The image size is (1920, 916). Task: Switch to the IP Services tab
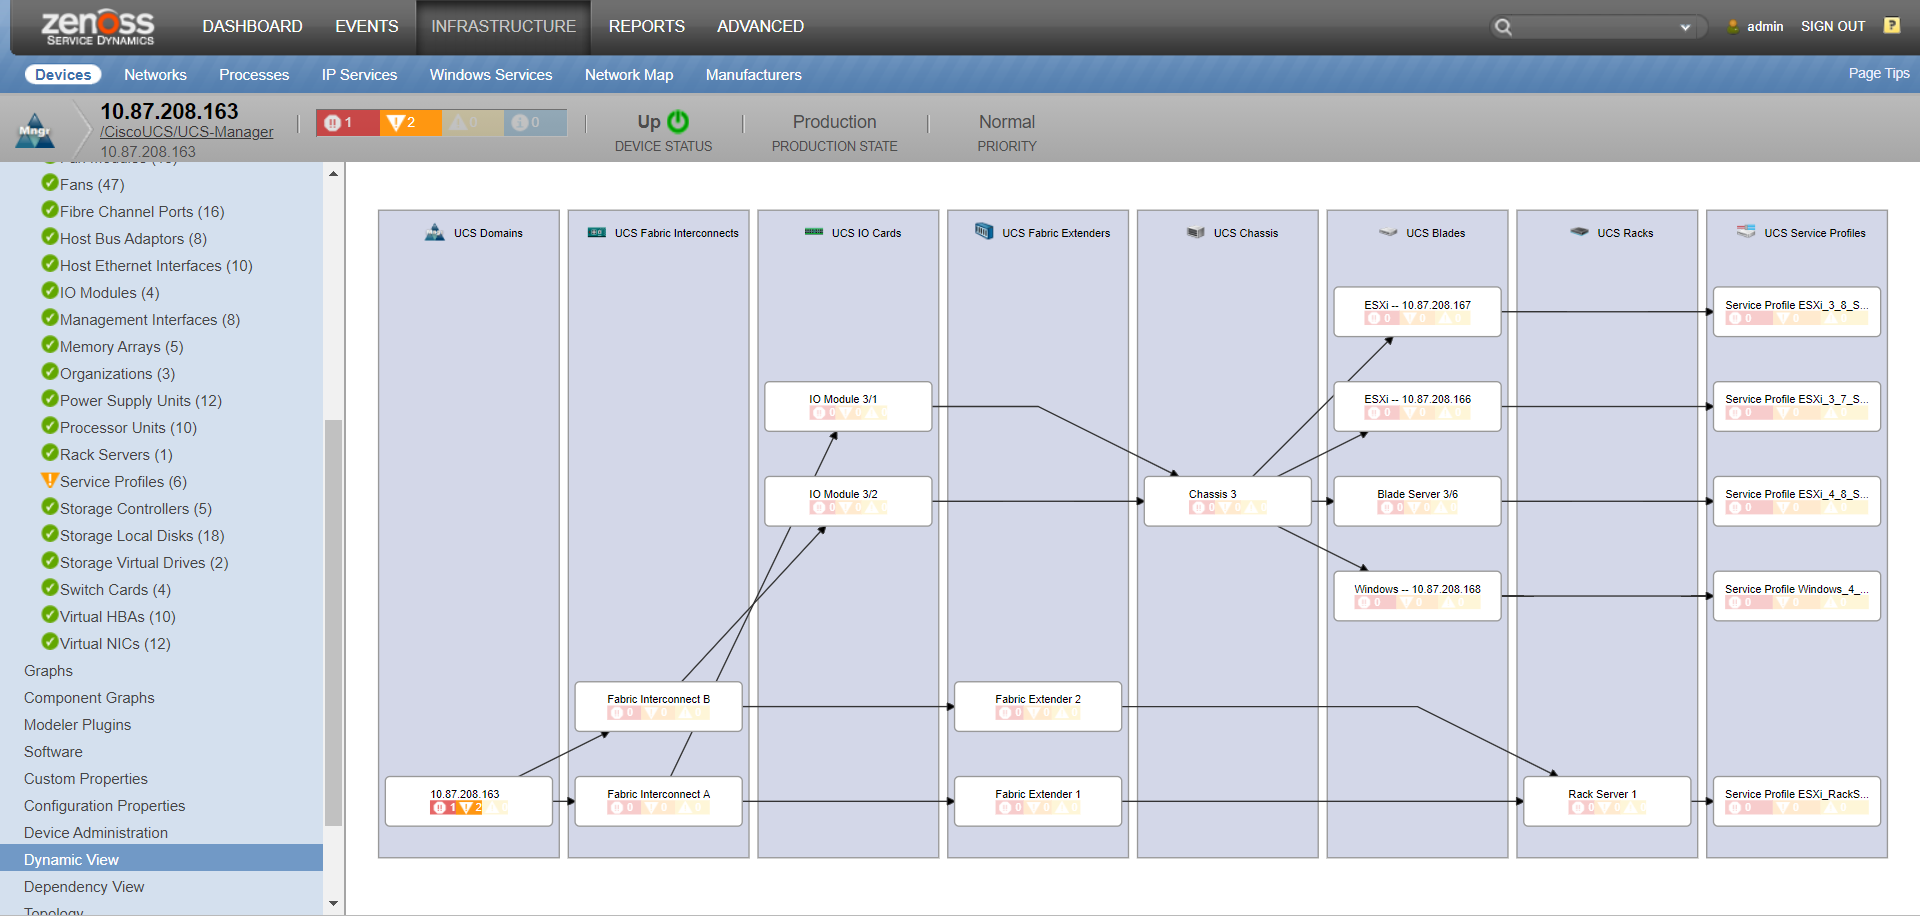click(359, 75)
